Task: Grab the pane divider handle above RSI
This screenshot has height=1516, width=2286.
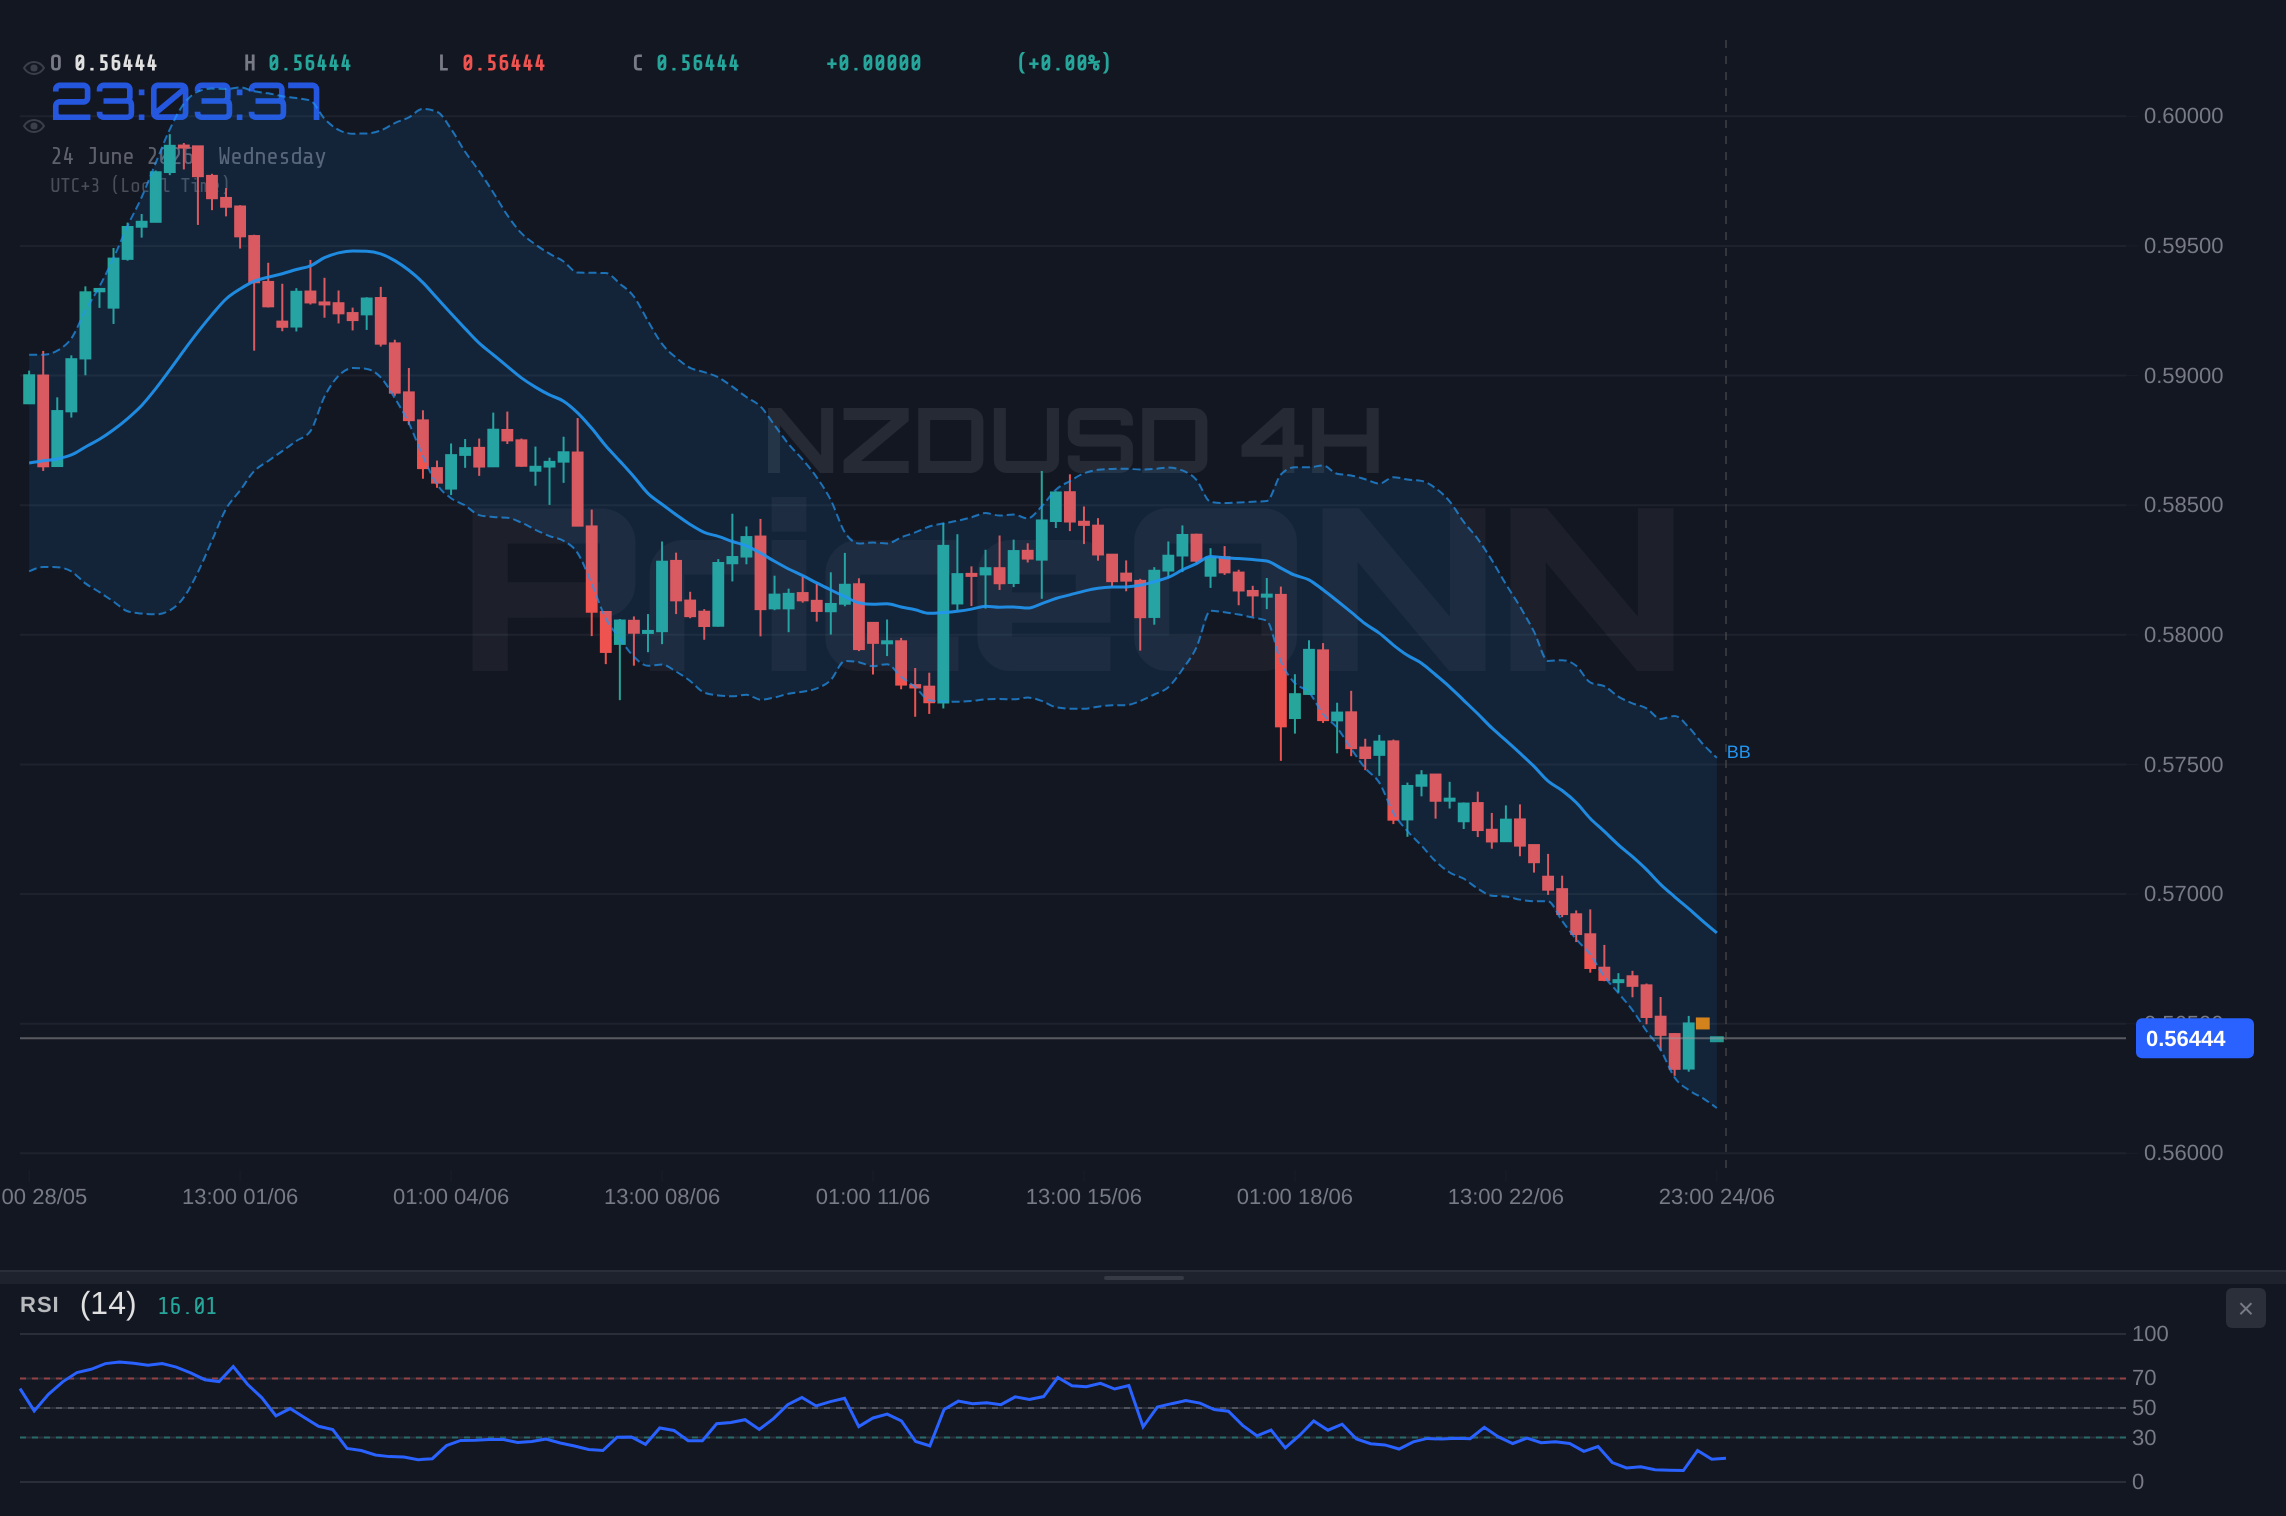Action: pyautogui.click(x=1143, y=1277)
